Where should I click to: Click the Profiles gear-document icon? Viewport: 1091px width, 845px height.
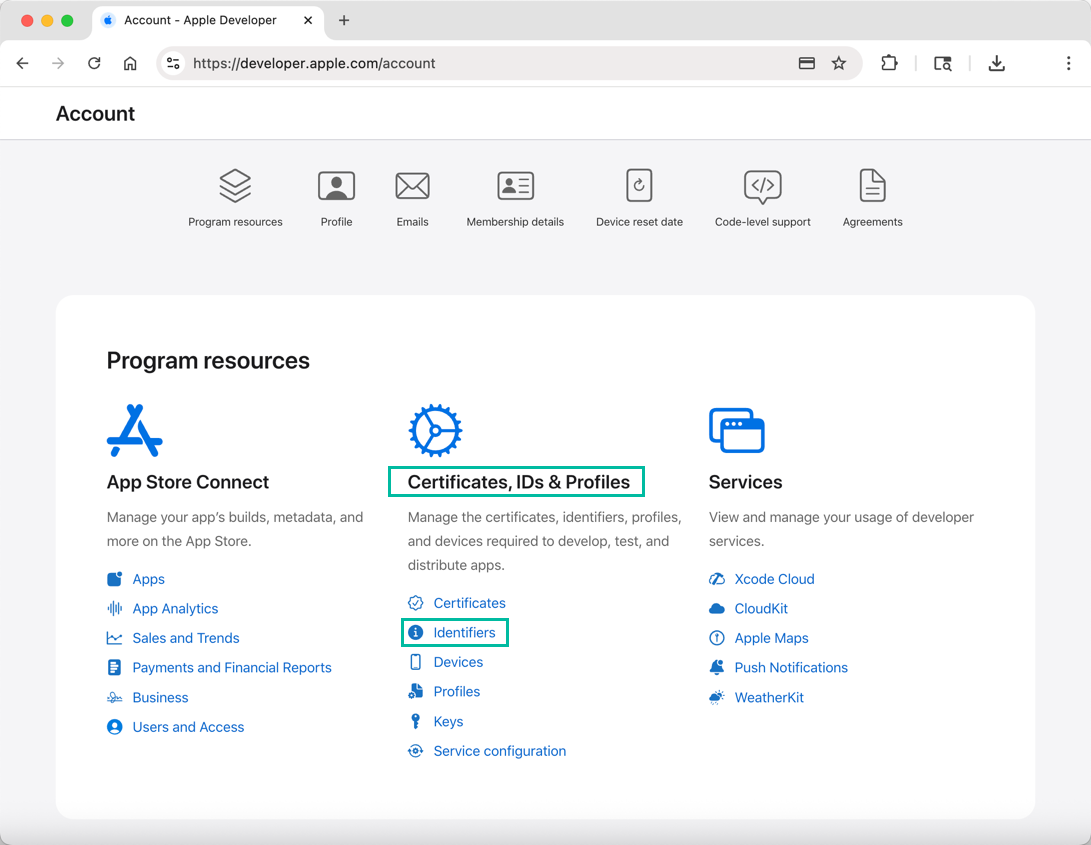[x=416, y=691]
